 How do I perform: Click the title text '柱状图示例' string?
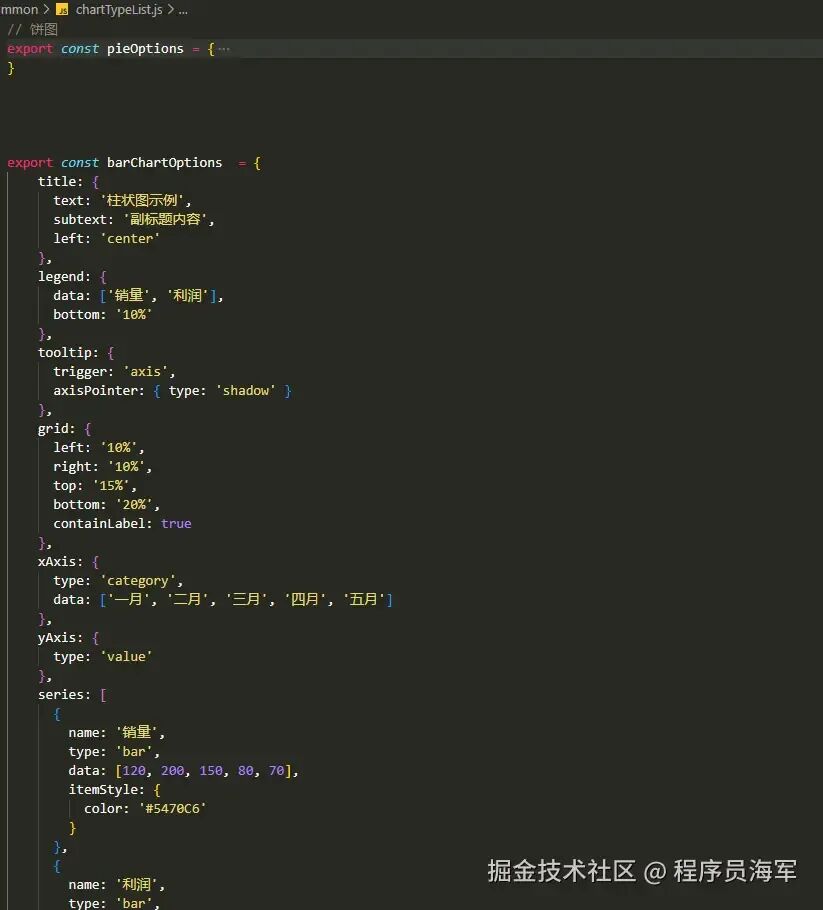tap(147, 200)
